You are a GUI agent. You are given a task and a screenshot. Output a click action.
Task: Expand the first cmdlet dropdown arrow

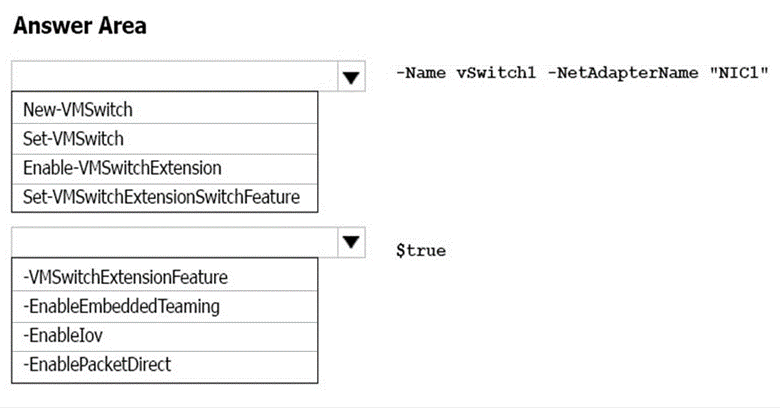(x=350, y=76)
